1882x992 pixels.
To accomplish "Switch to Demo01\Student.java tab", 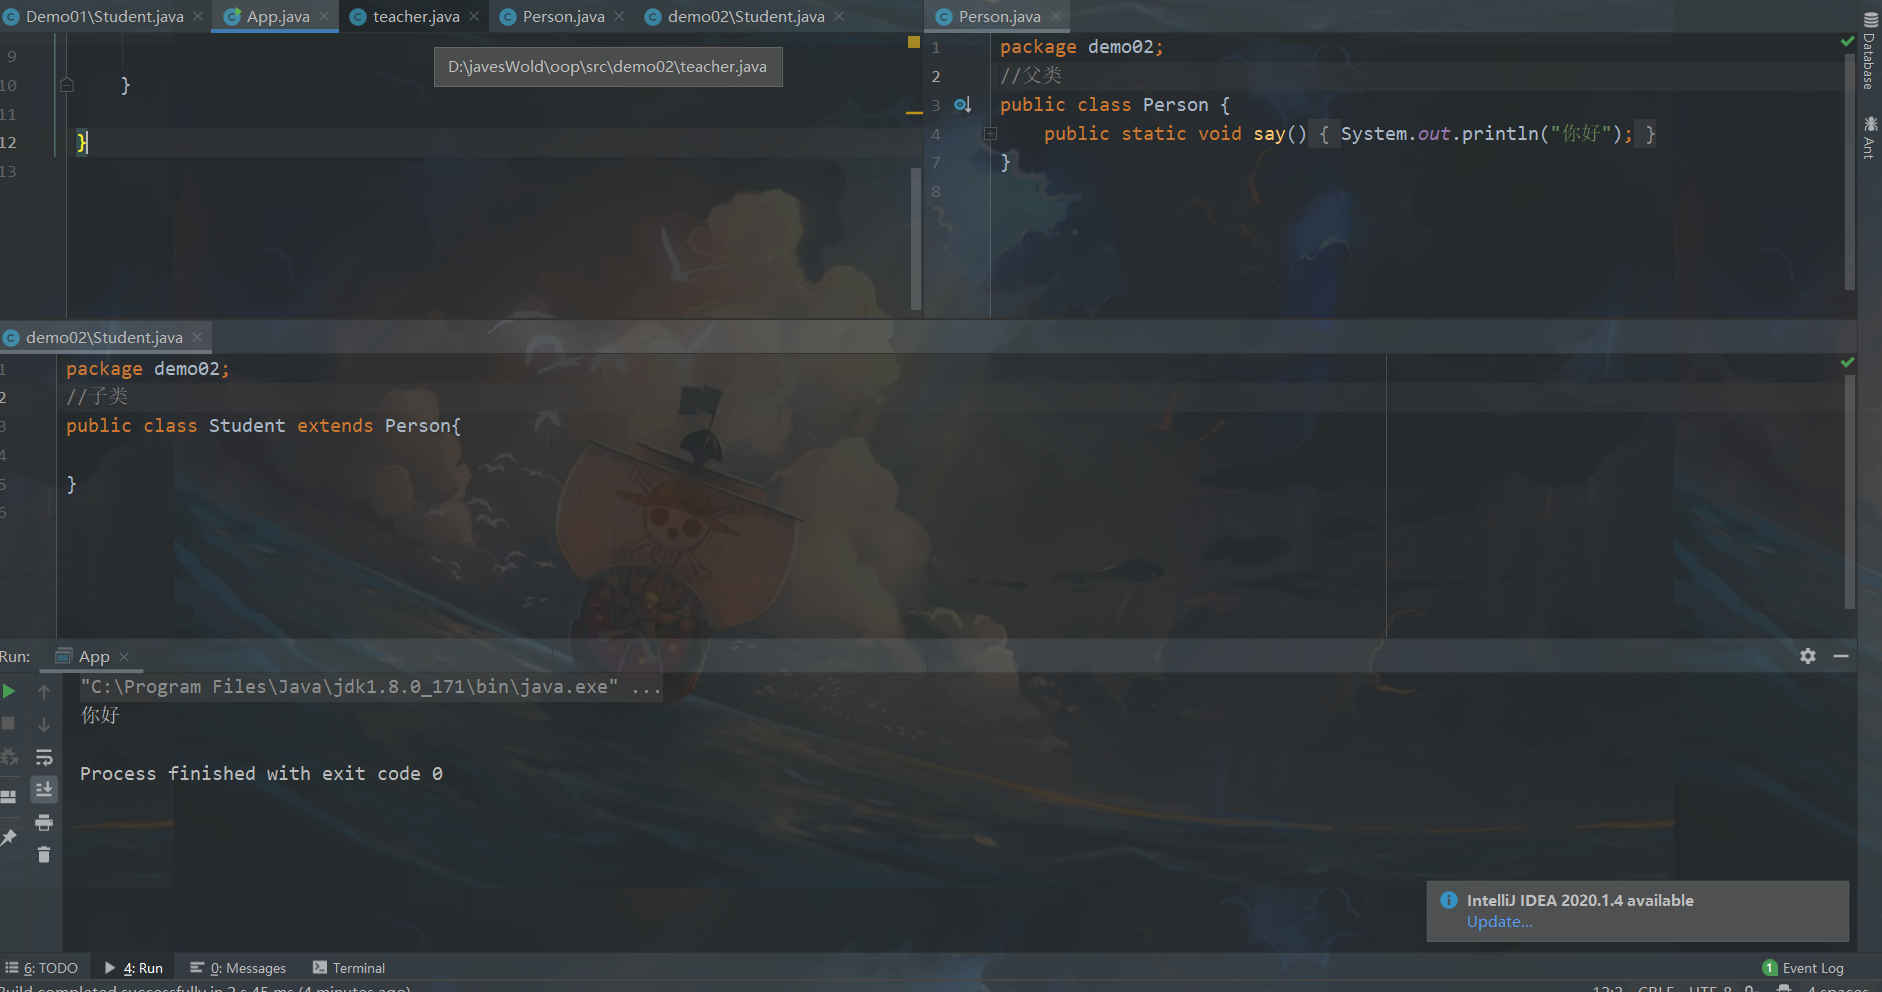I will tap(104, 16).
